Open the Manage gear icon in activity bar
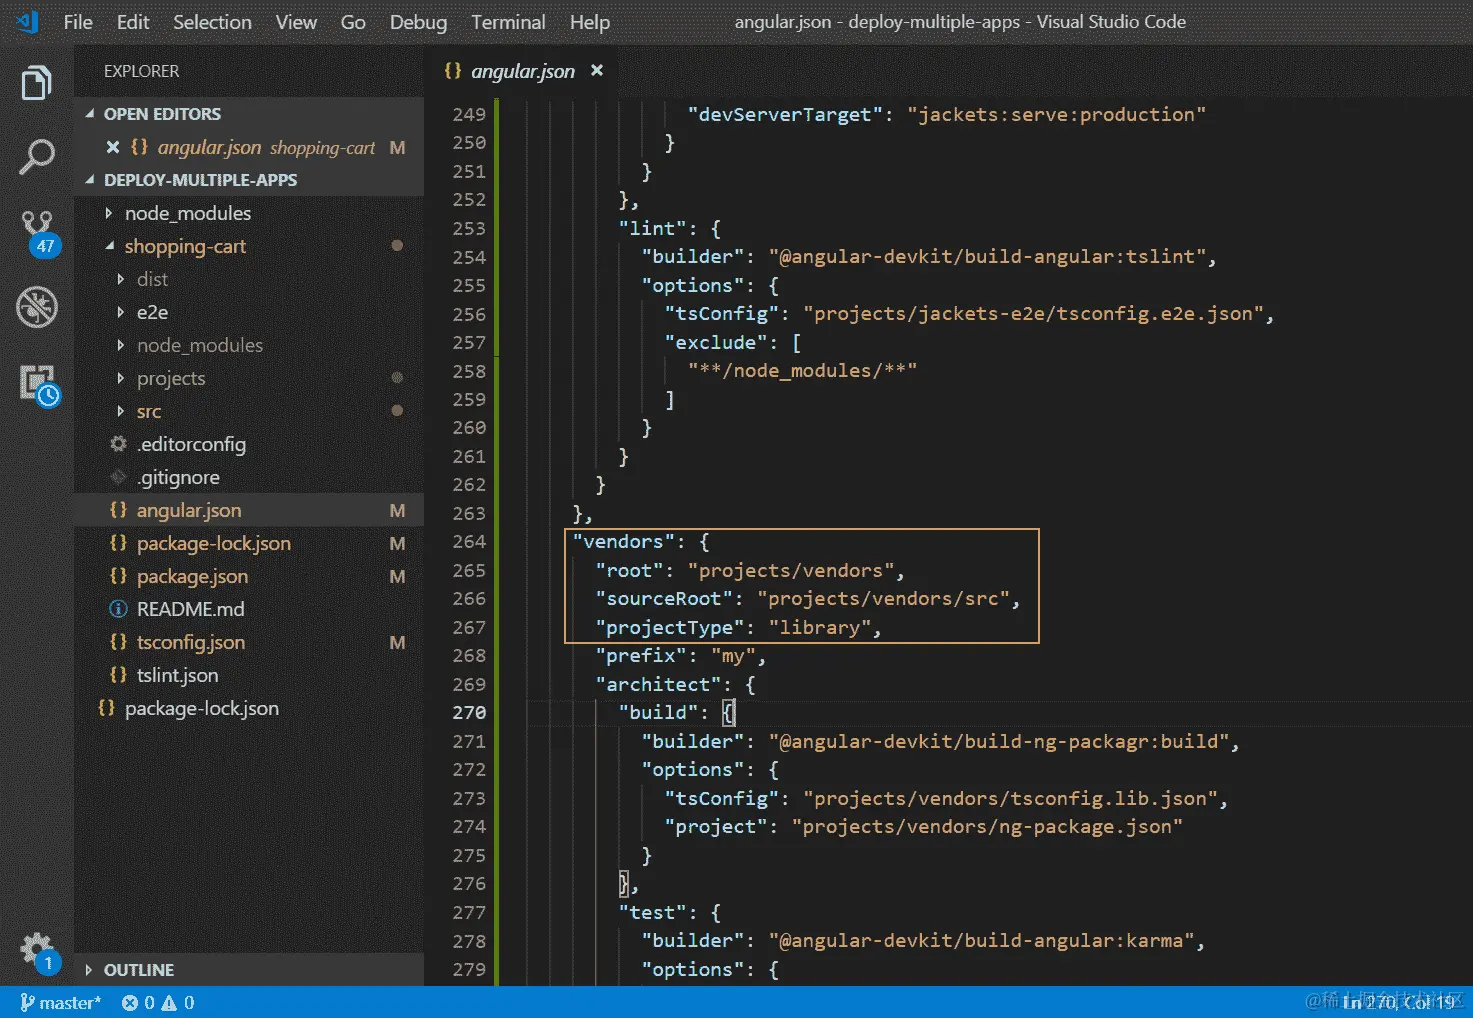 click(x=39, y=951)
